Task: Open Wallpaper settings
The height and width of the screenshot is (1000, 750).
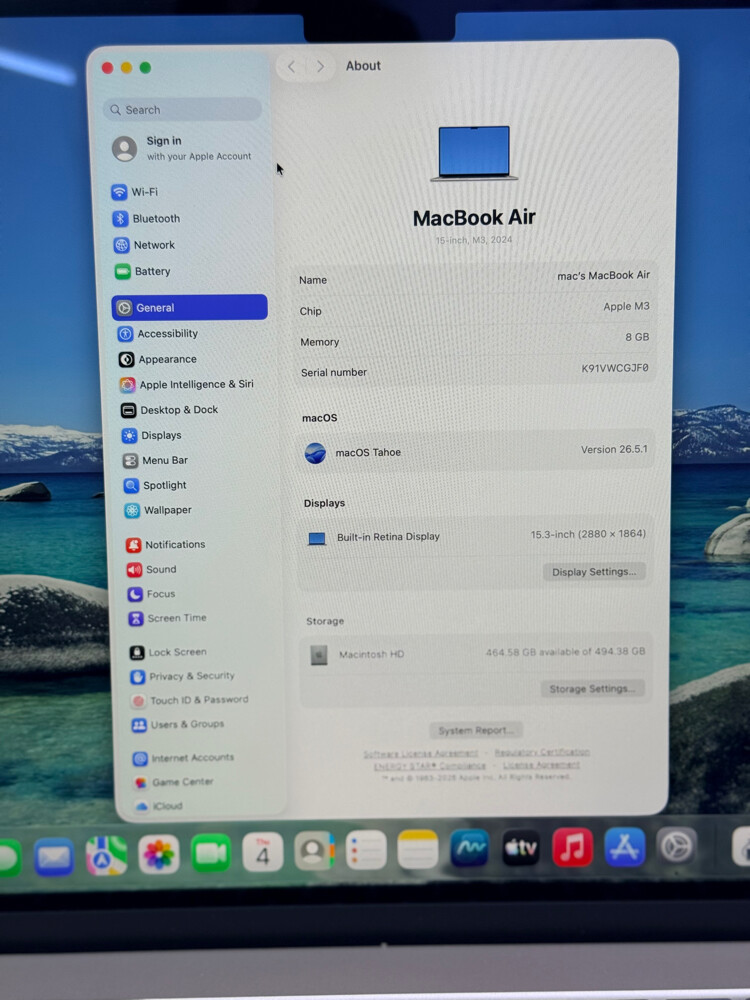Action: coord(158,510)
